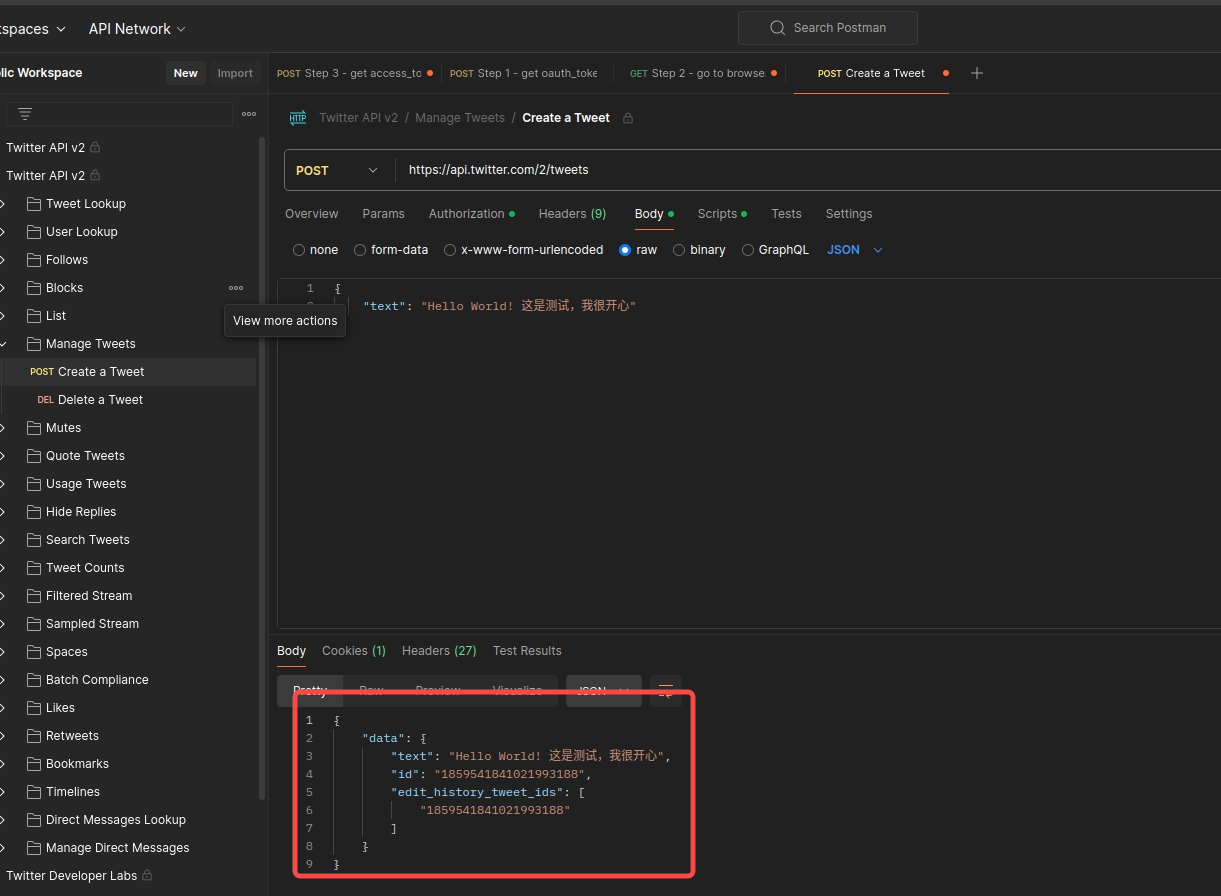Click the lock icon beside Create a Tweet

628,118
